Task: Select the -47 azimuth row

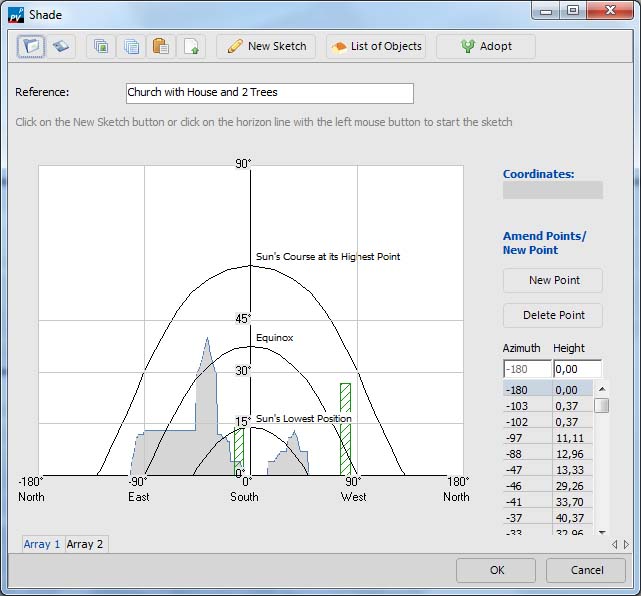Action: pos(548,470)
